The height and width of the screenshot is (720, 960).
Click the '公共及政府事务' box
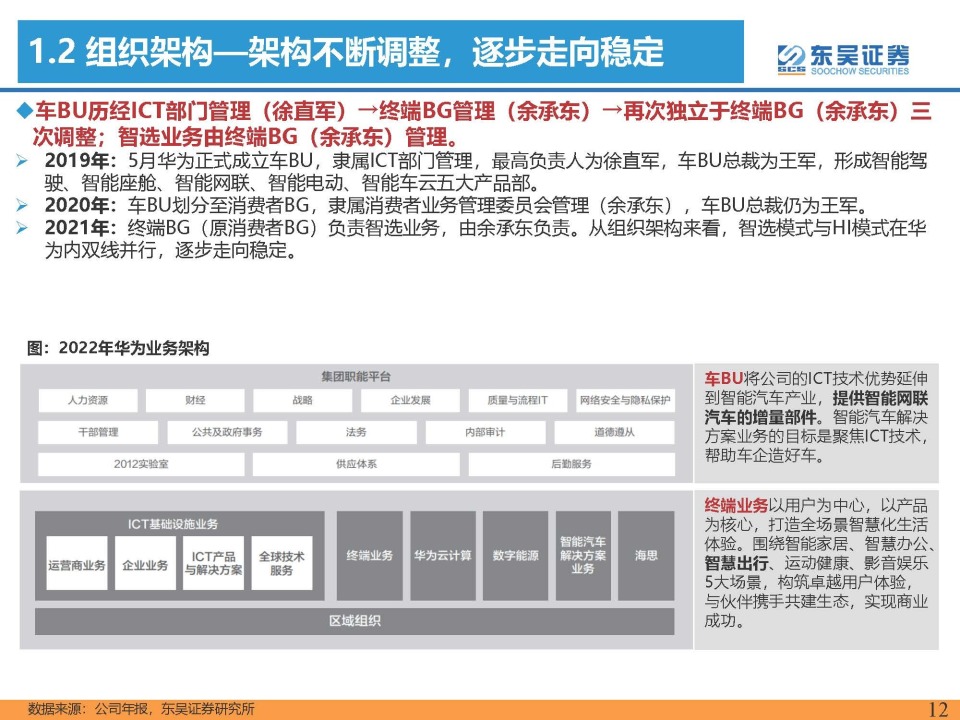(x=227, y=432)
